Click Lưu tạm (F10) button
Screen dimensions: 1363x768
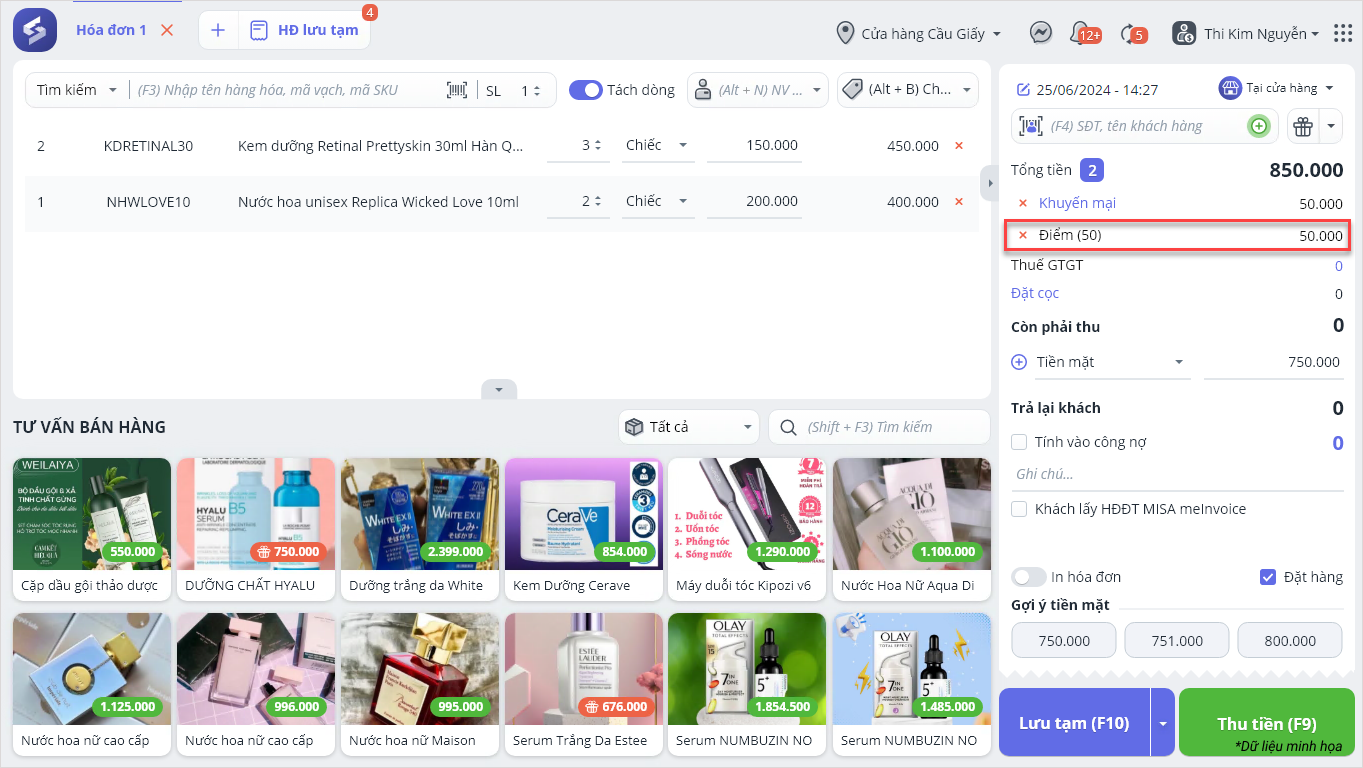pos(1074,722)
